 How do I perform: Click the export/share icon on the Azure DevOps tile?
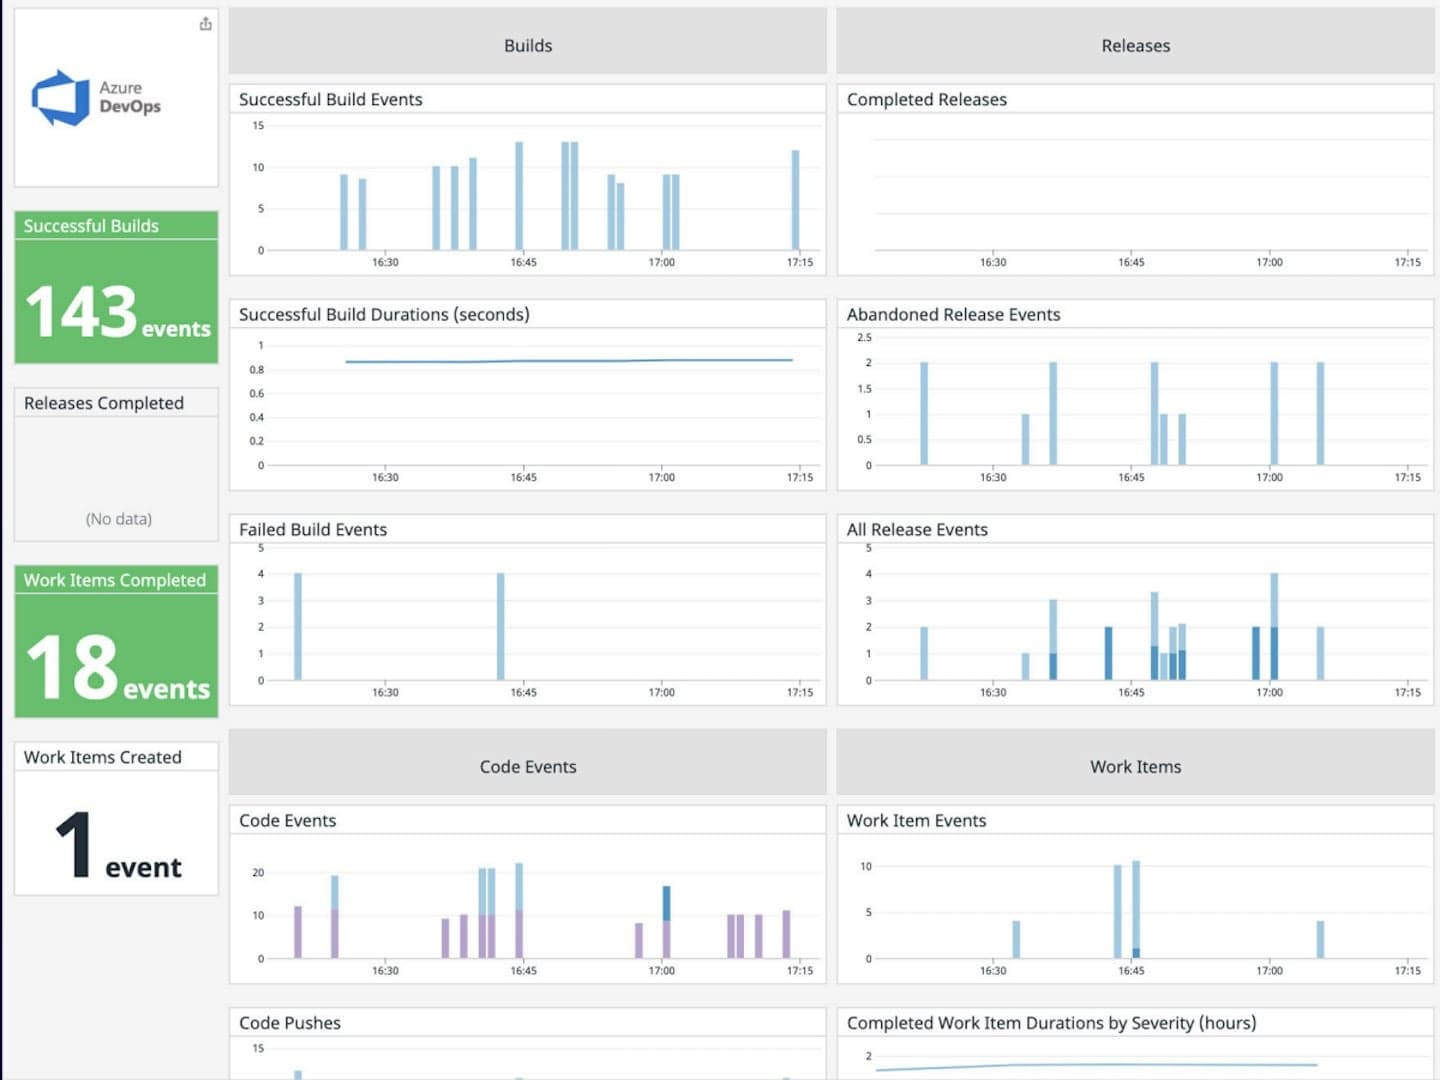coord(205,23)
